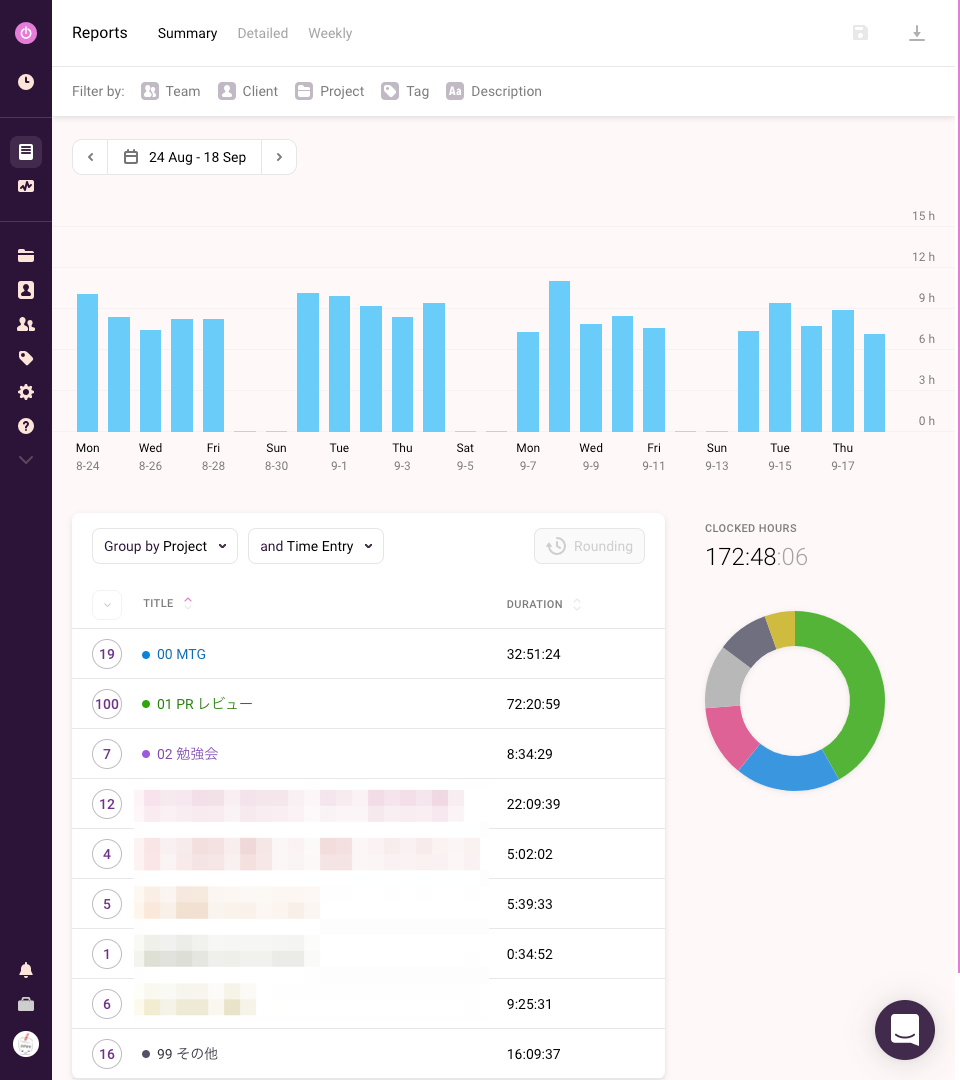Open Projects folder icon in sidebar

(x=25, y=256)
